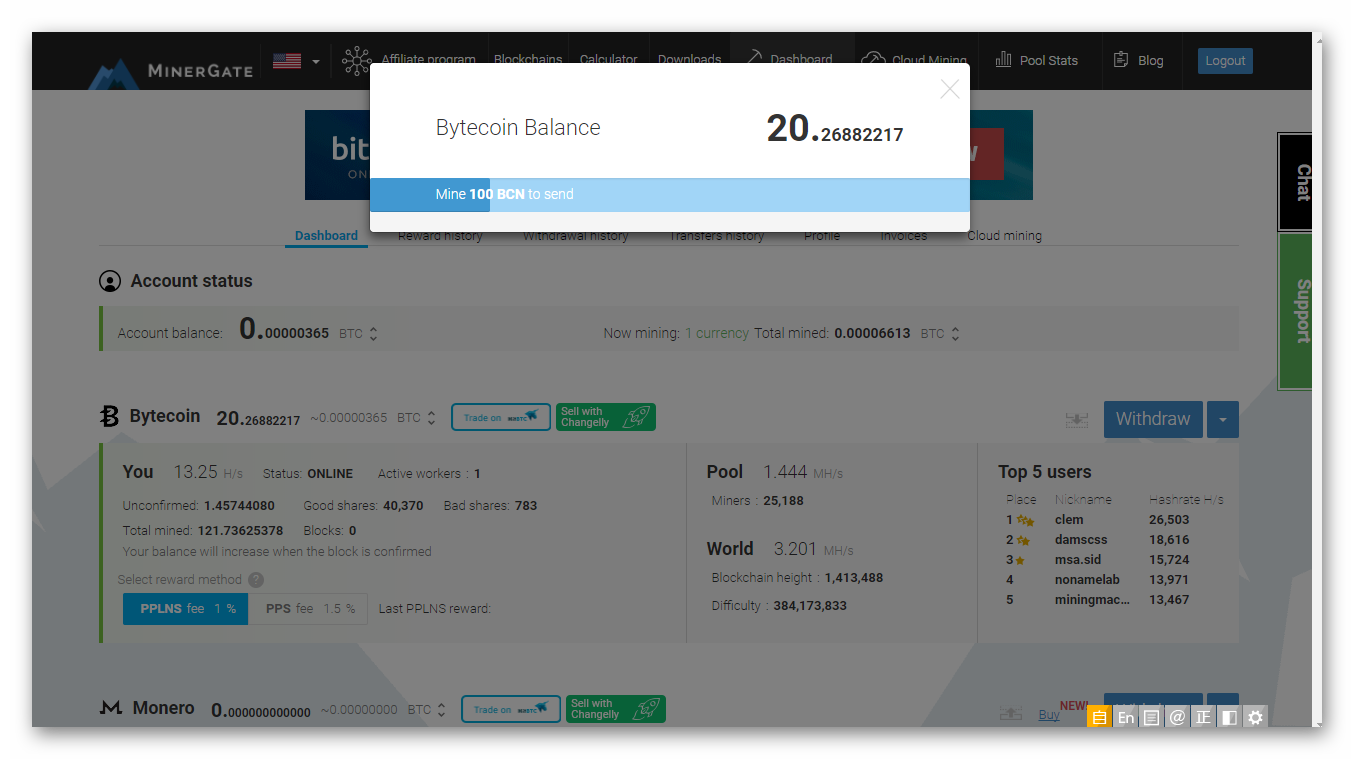Click the '1 currency' link
The image size is (1354, 759).
click(x=717, y=333)
